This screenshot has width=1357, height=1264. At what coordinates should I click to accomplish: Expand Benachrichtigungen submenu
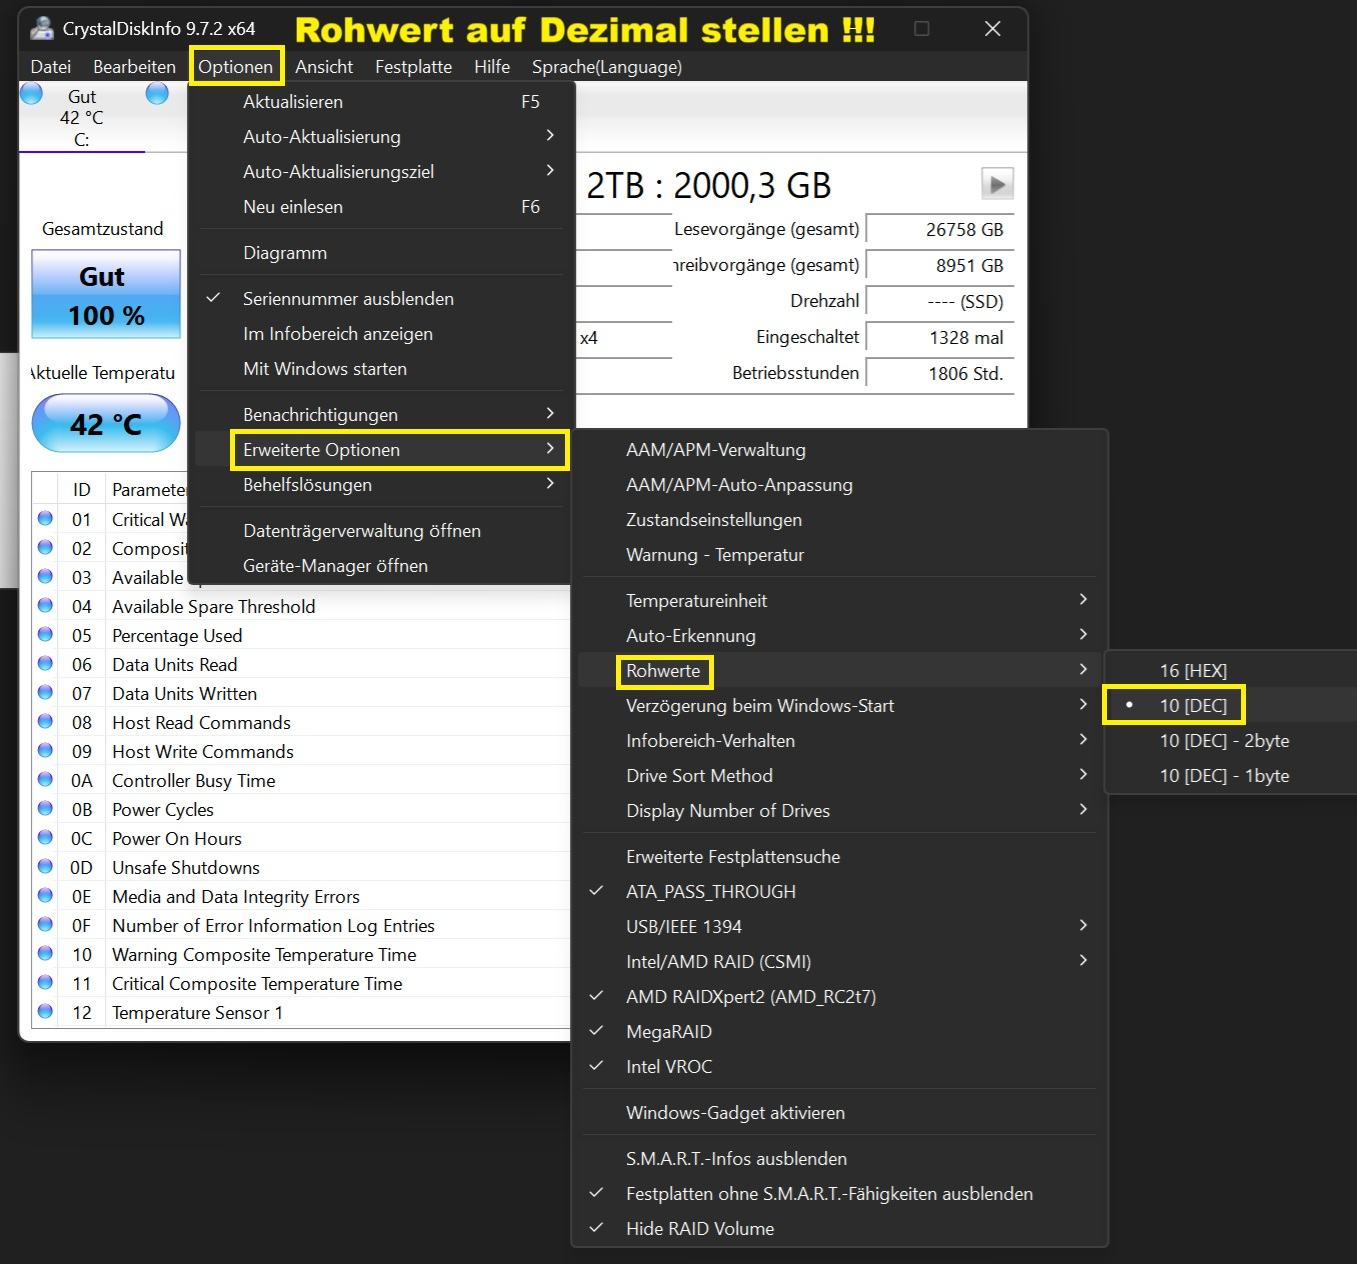381,414
